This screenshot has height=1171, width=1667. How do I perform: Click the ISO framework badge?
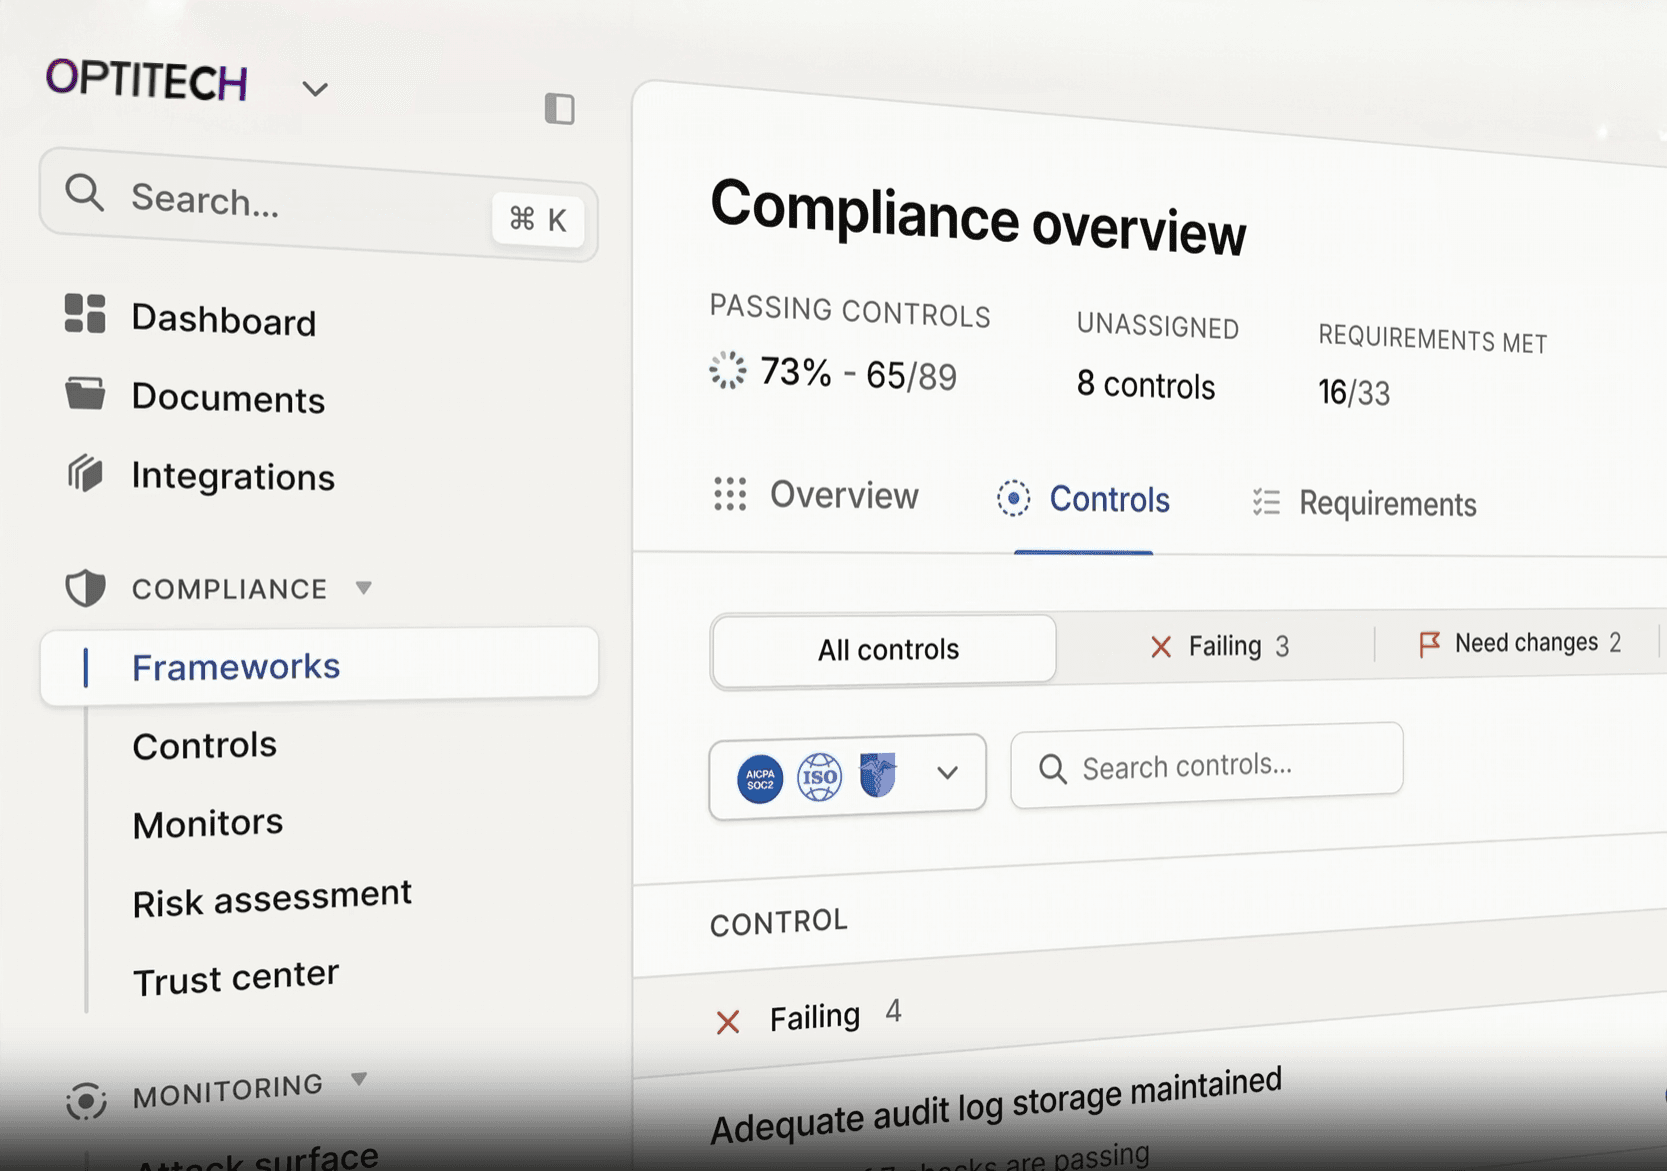coord(819,777)
